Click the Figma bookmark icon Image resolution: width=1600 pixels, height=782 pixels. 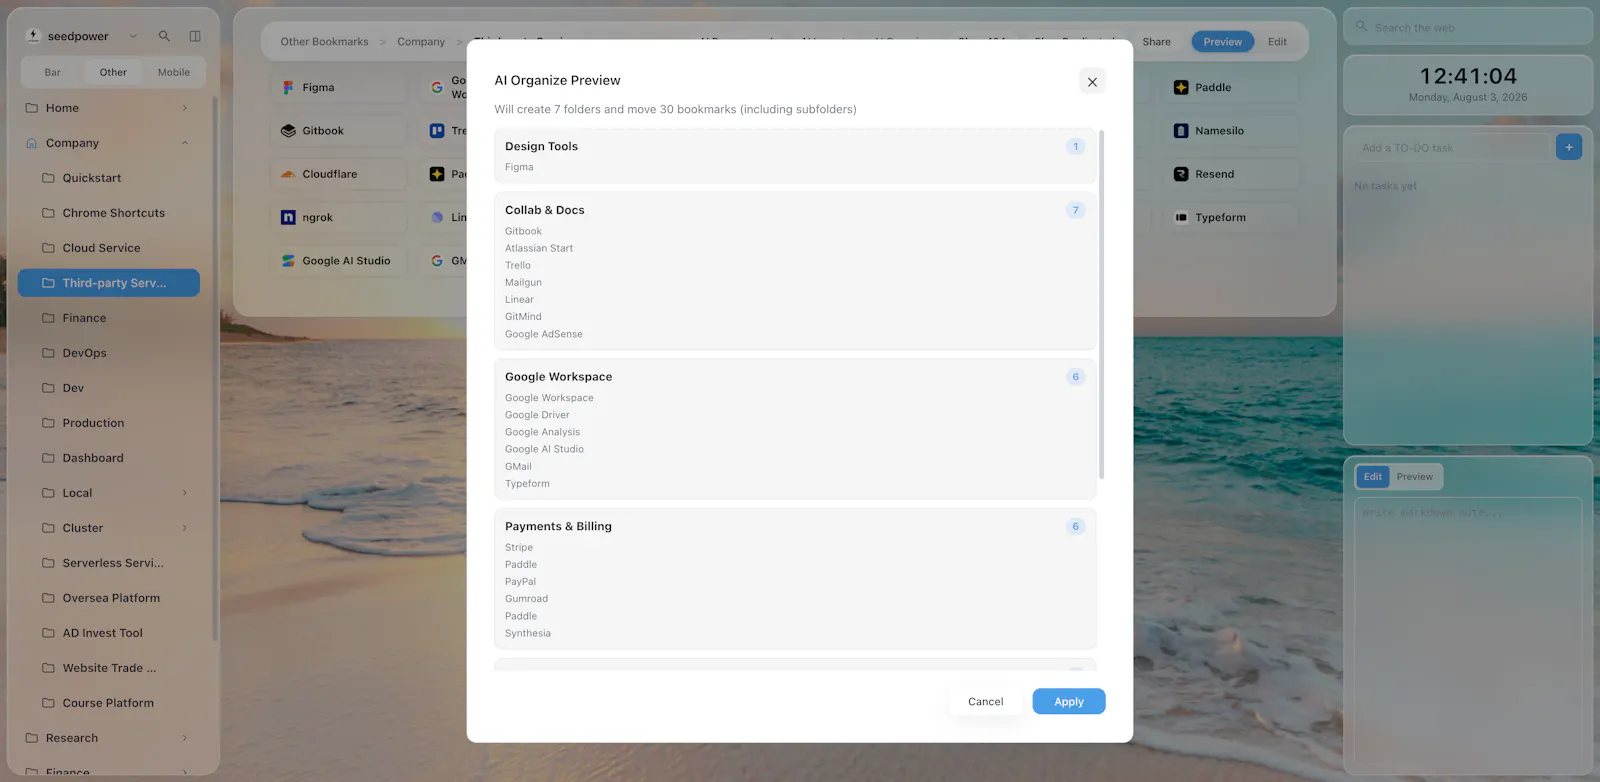tap(288, 88)
